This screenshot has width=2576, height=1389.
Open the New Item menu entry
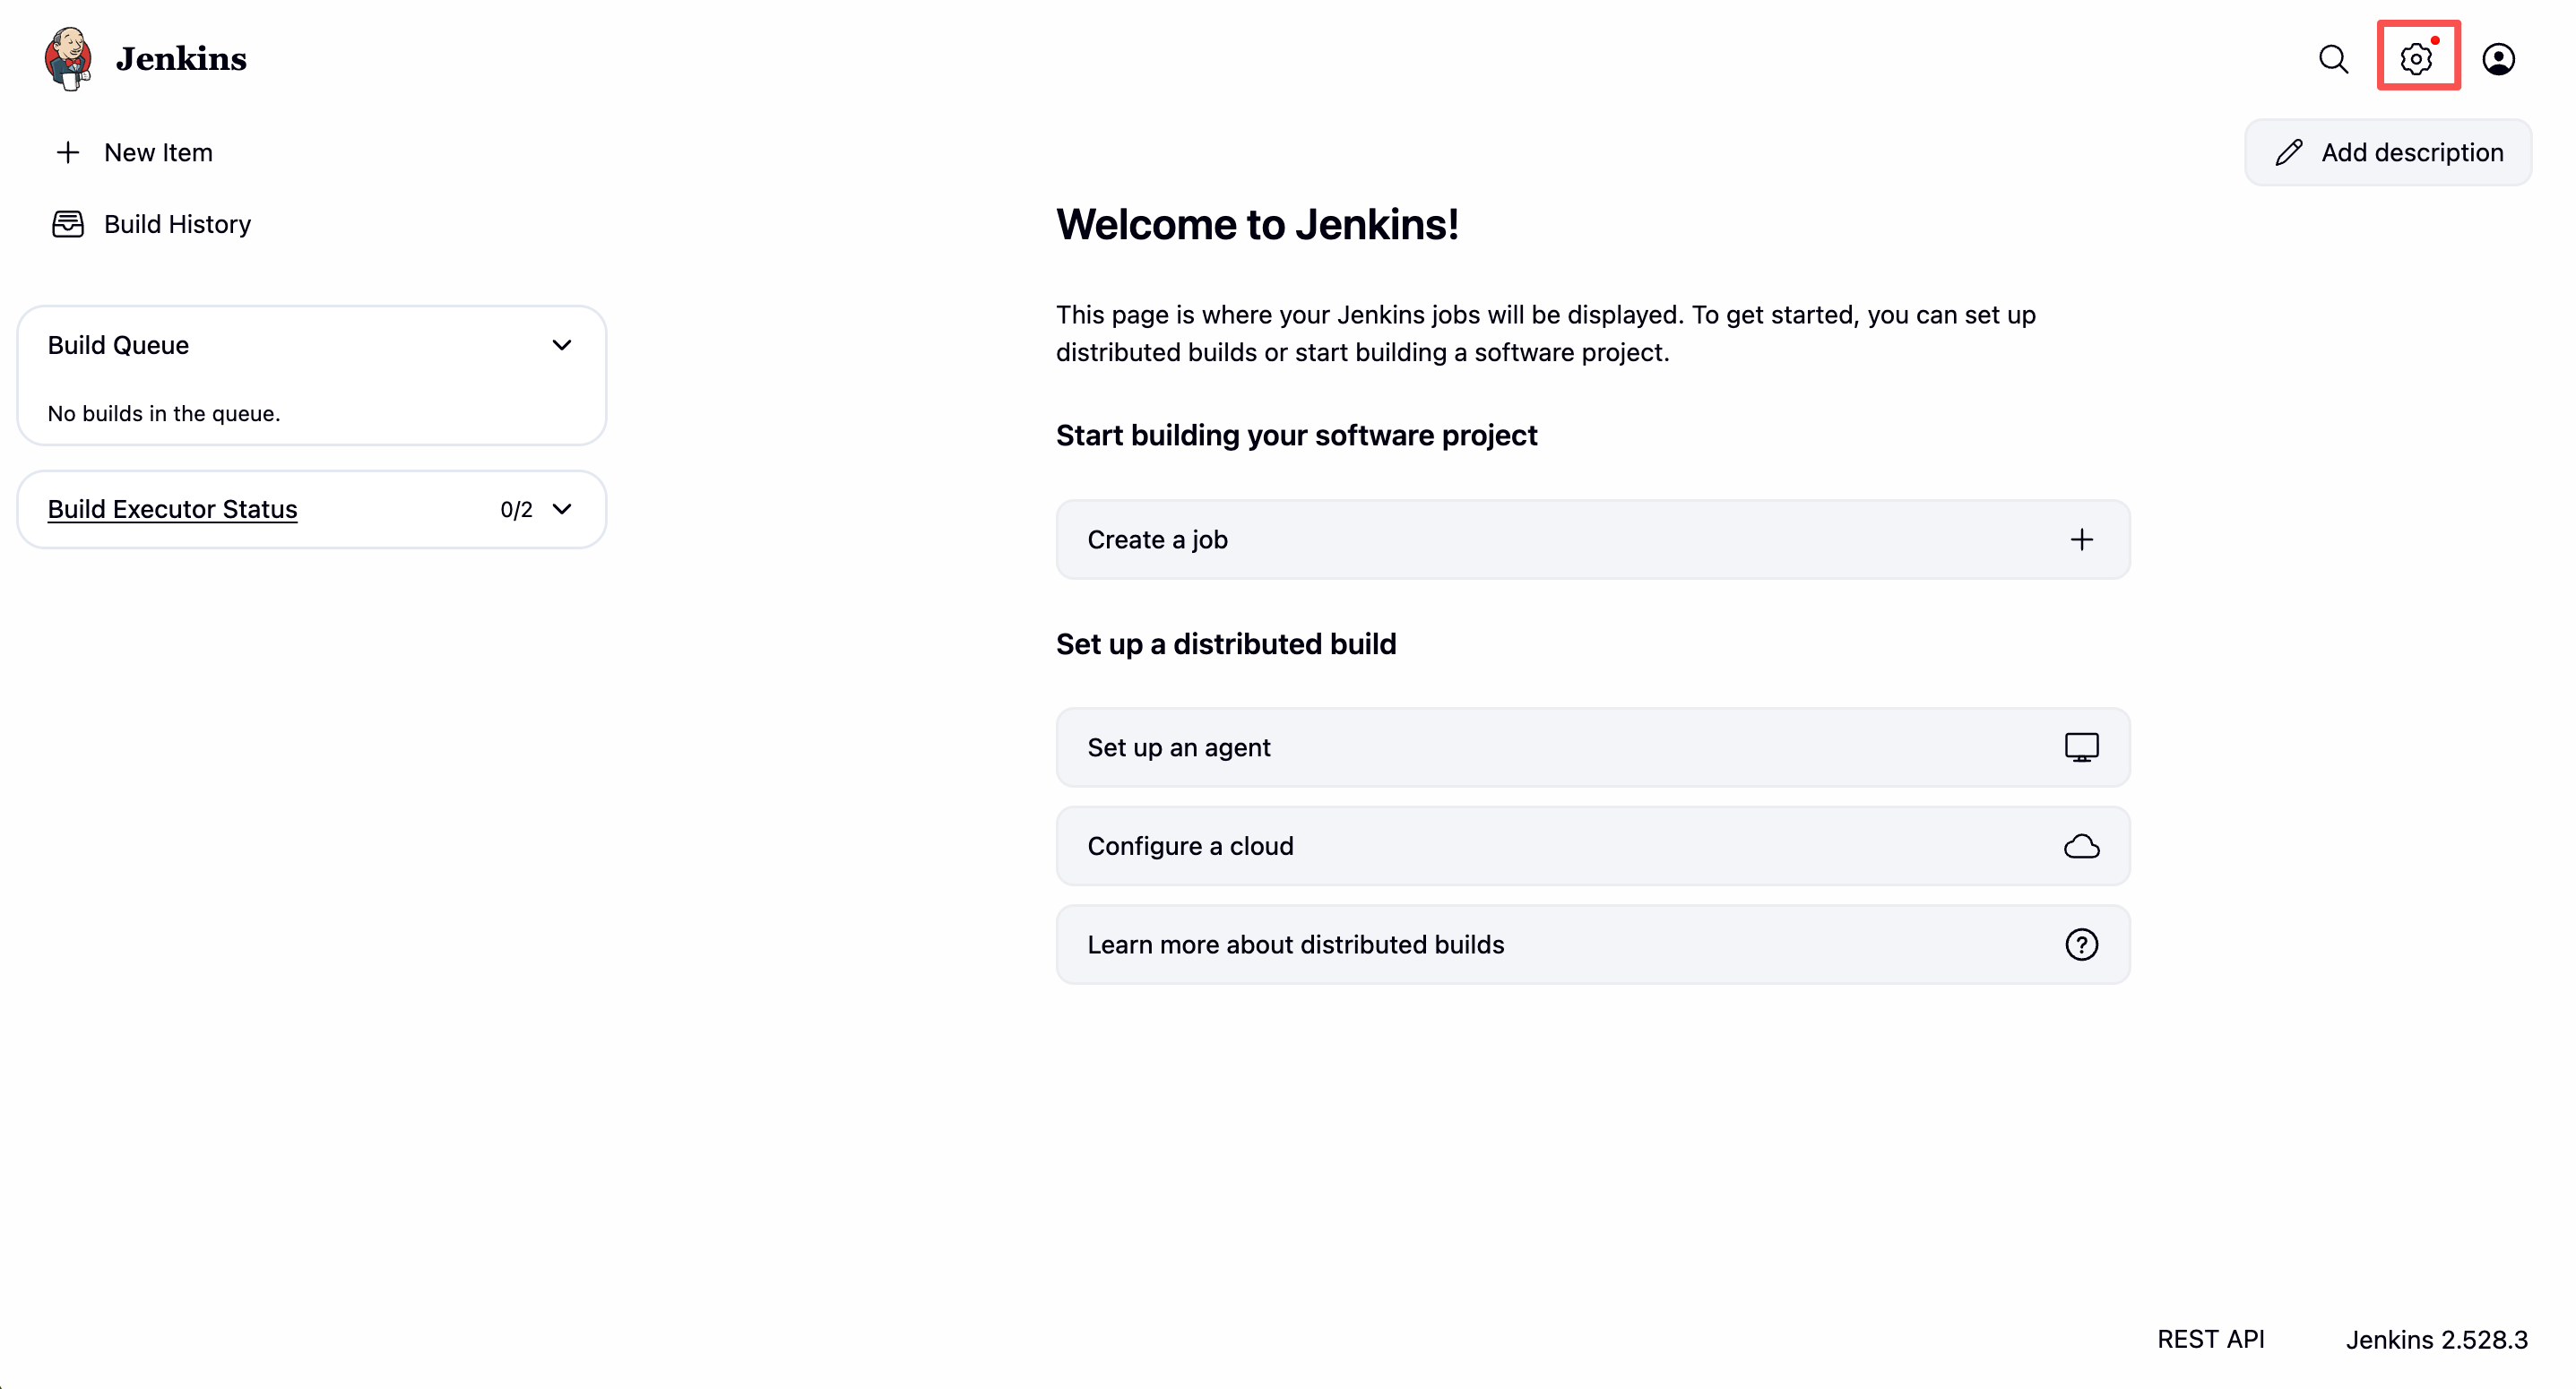pyautogui.click(x=158, y=152)
